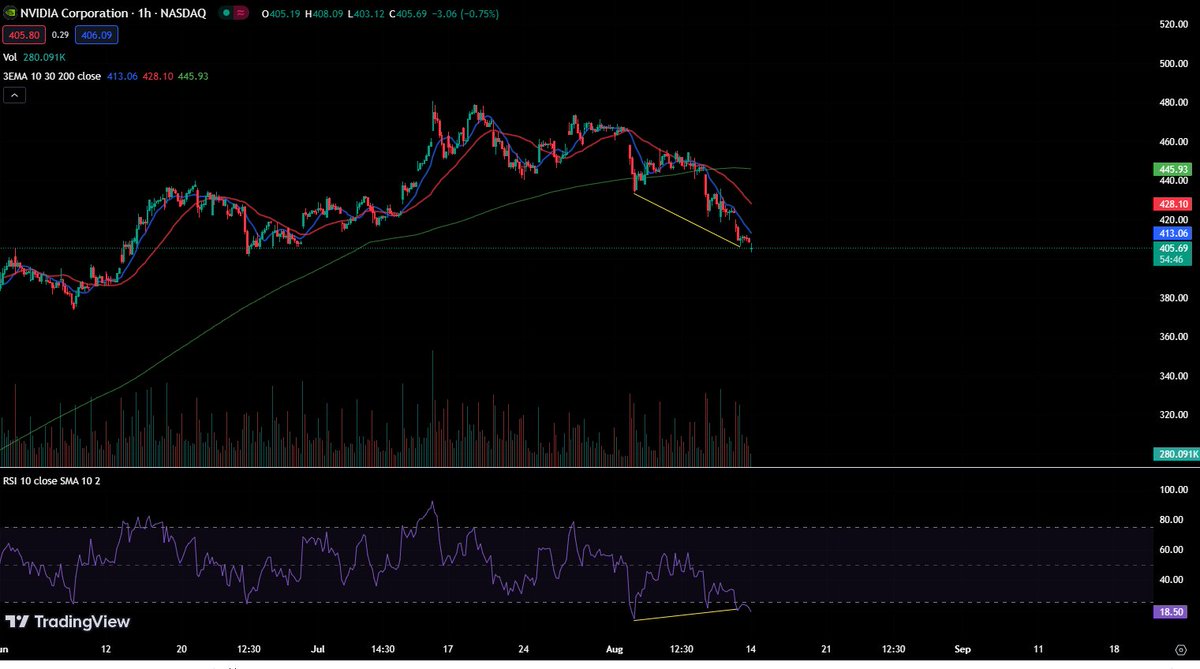This screenshot has height=669, width=1200.
Task: Click the pink approximate data indicator icon
Action: [241, 14]
